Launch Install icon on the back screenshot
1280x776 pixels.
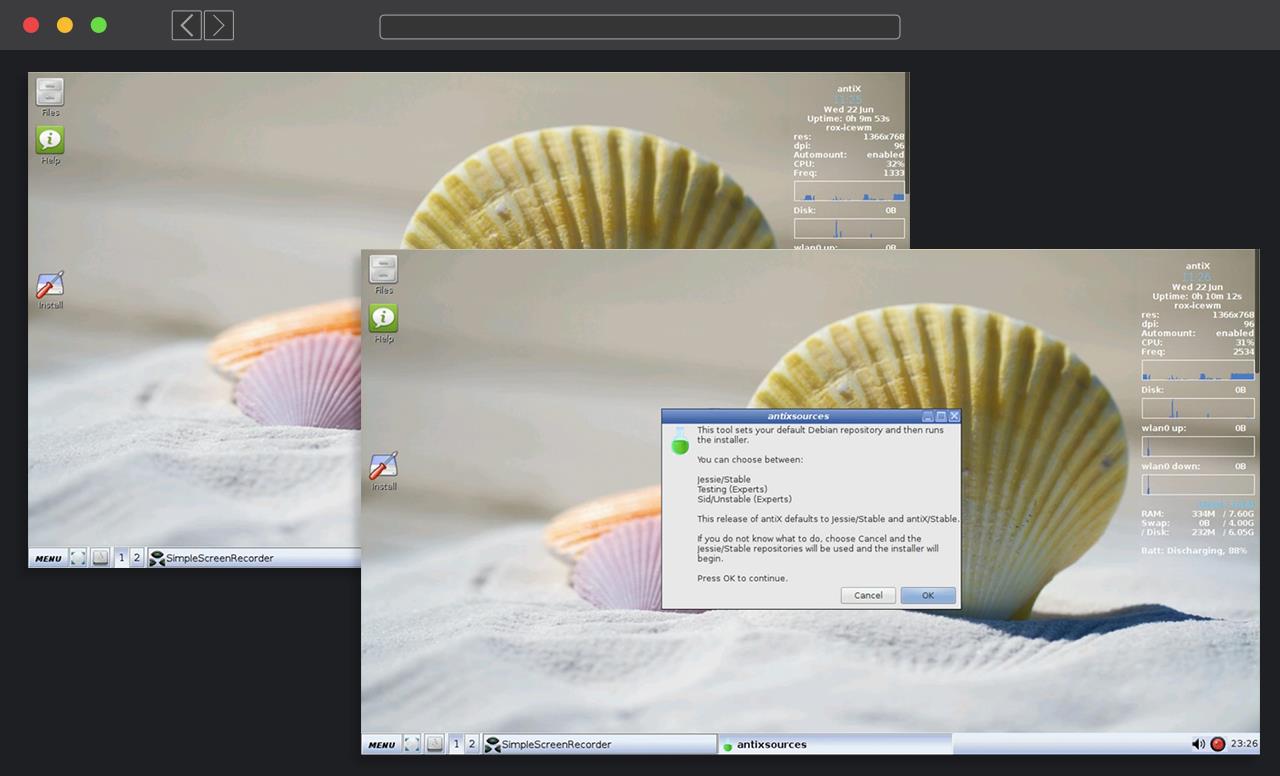50,286
